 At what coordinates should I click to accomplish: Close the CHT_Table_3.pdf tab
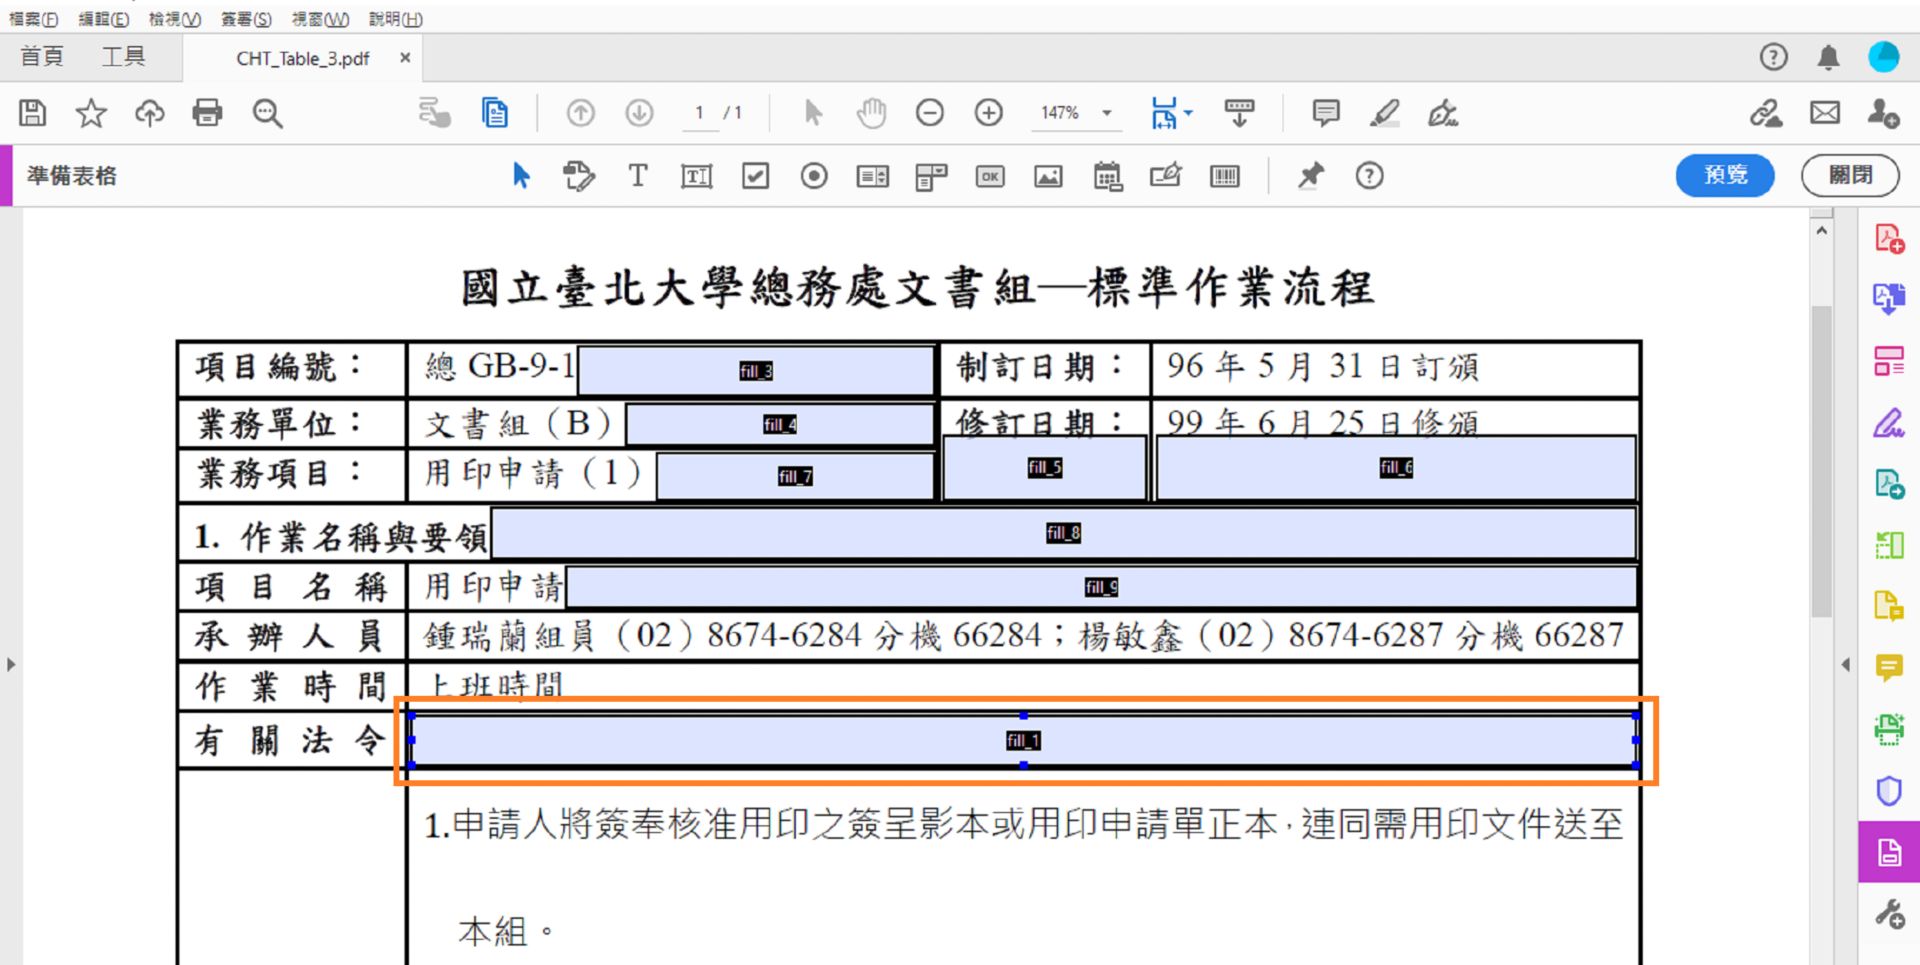tap(405, 58)
